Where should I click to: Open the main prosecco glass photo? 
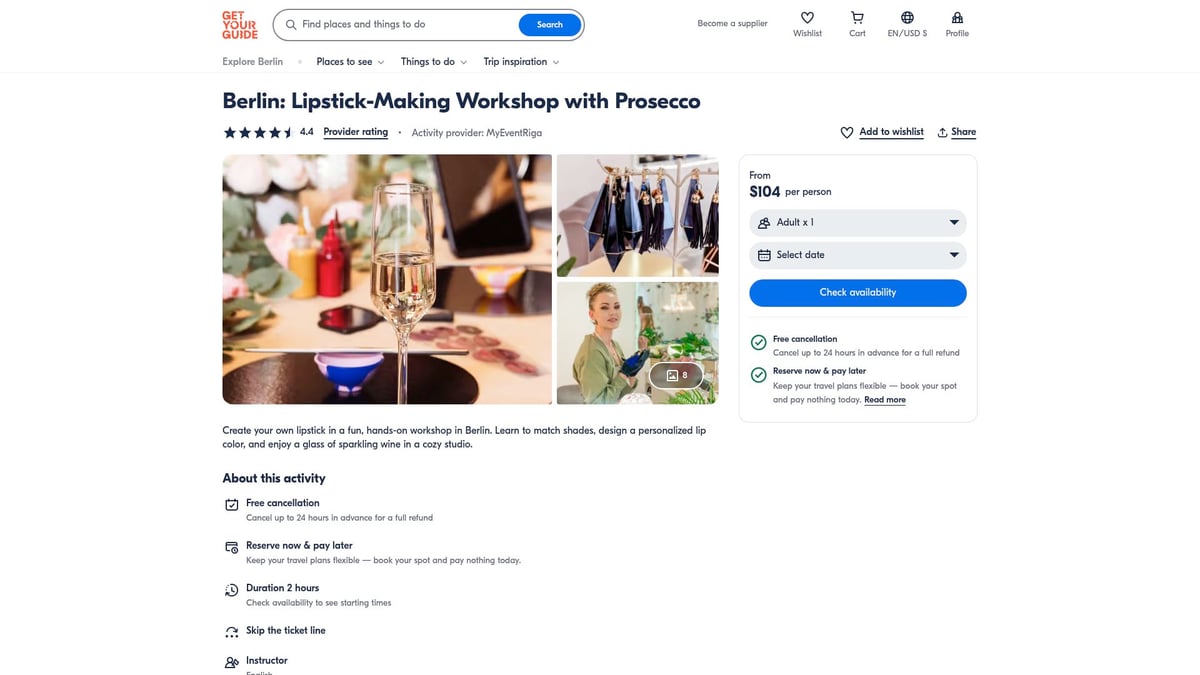coord(387,279)
